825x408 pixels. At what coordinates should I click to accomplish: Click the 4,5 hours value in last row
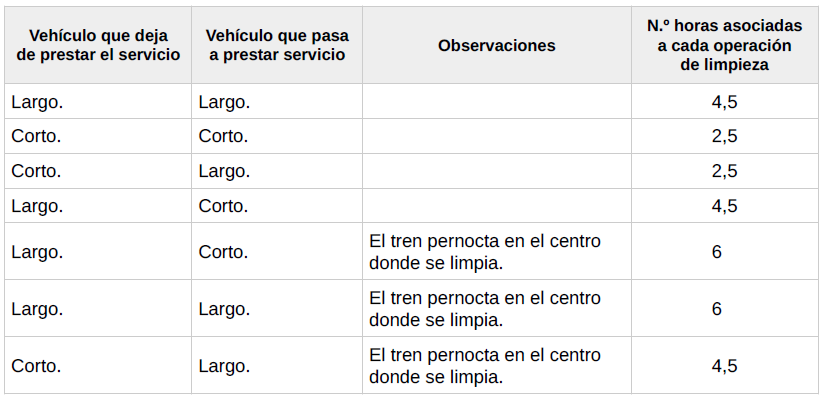[x=724, y=366]
